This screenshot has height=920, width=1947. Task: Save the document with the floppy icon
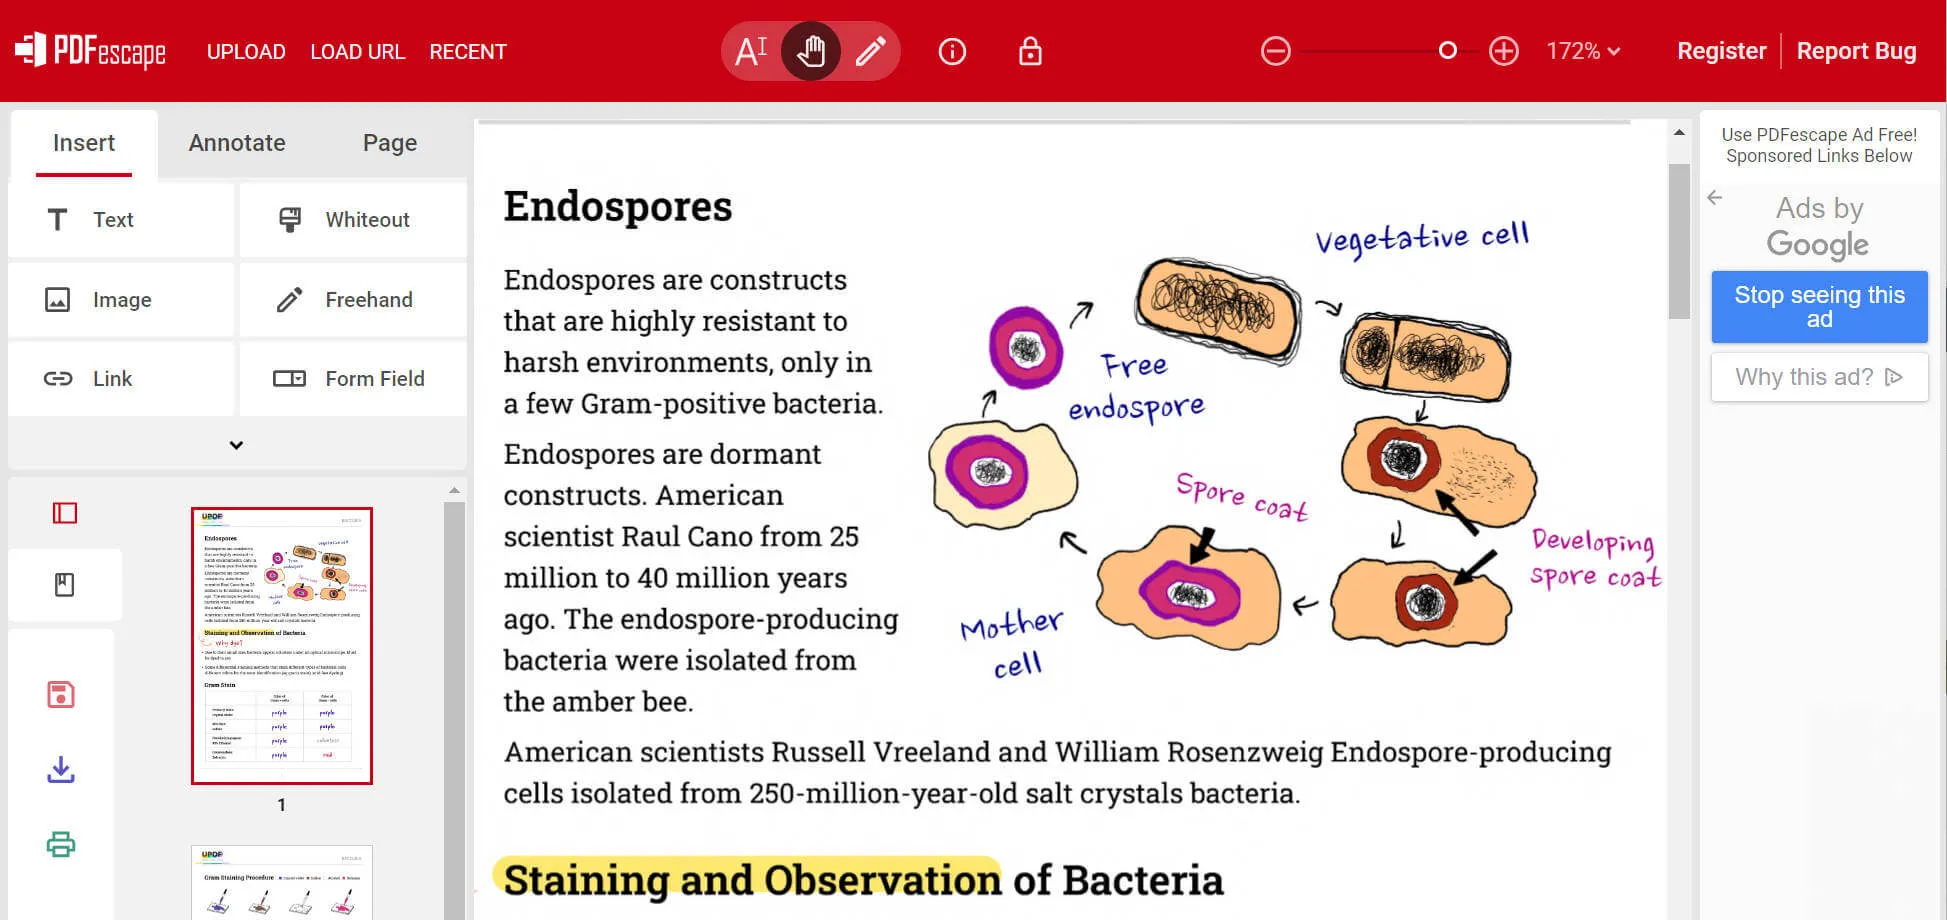click(61, 695)
